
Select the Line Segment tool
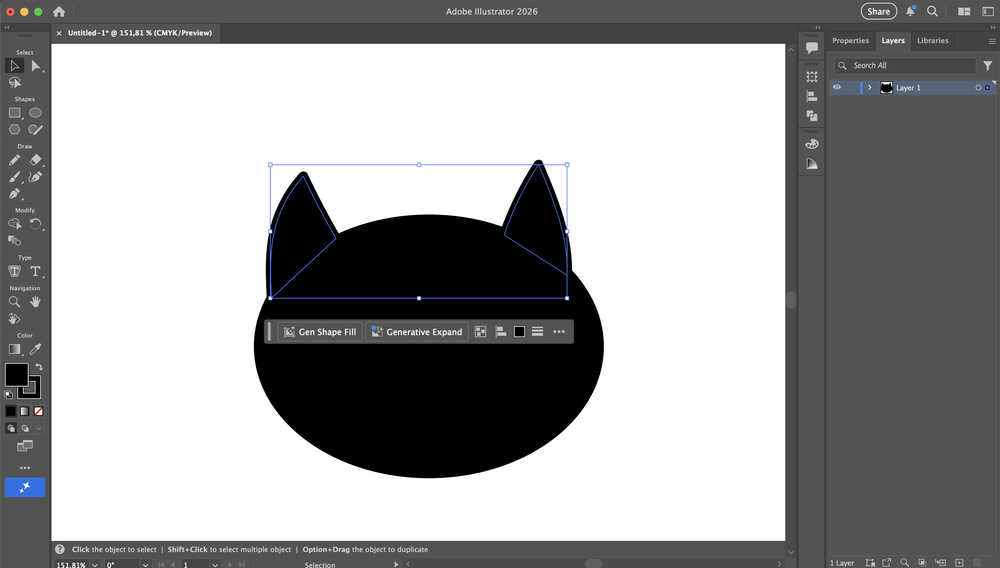(35, 129)
